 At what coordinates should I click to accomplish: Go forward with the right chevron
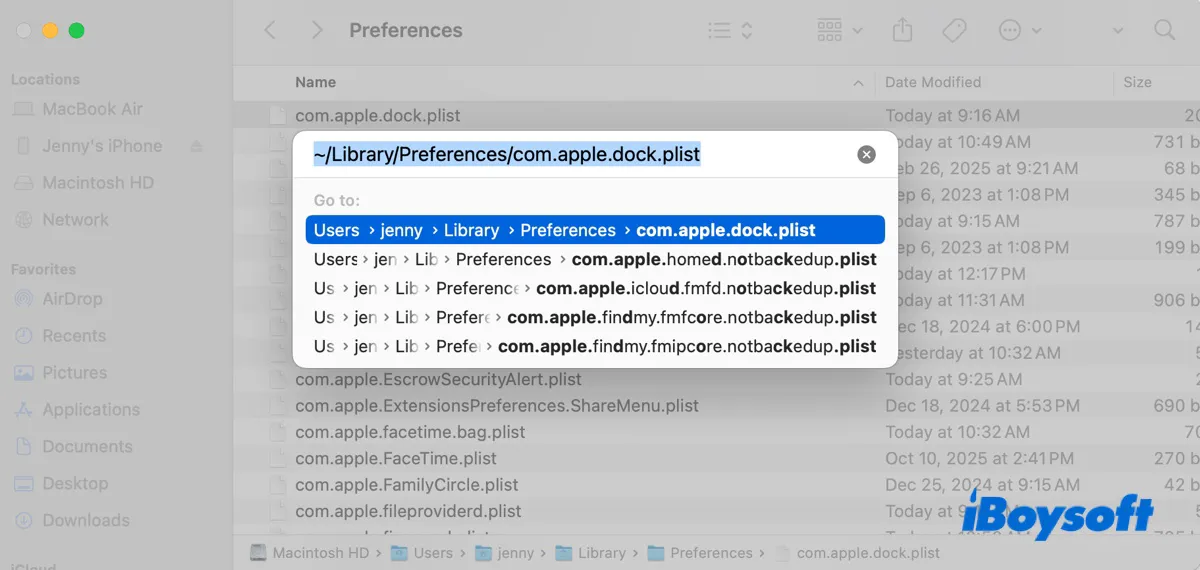(317, 30)
